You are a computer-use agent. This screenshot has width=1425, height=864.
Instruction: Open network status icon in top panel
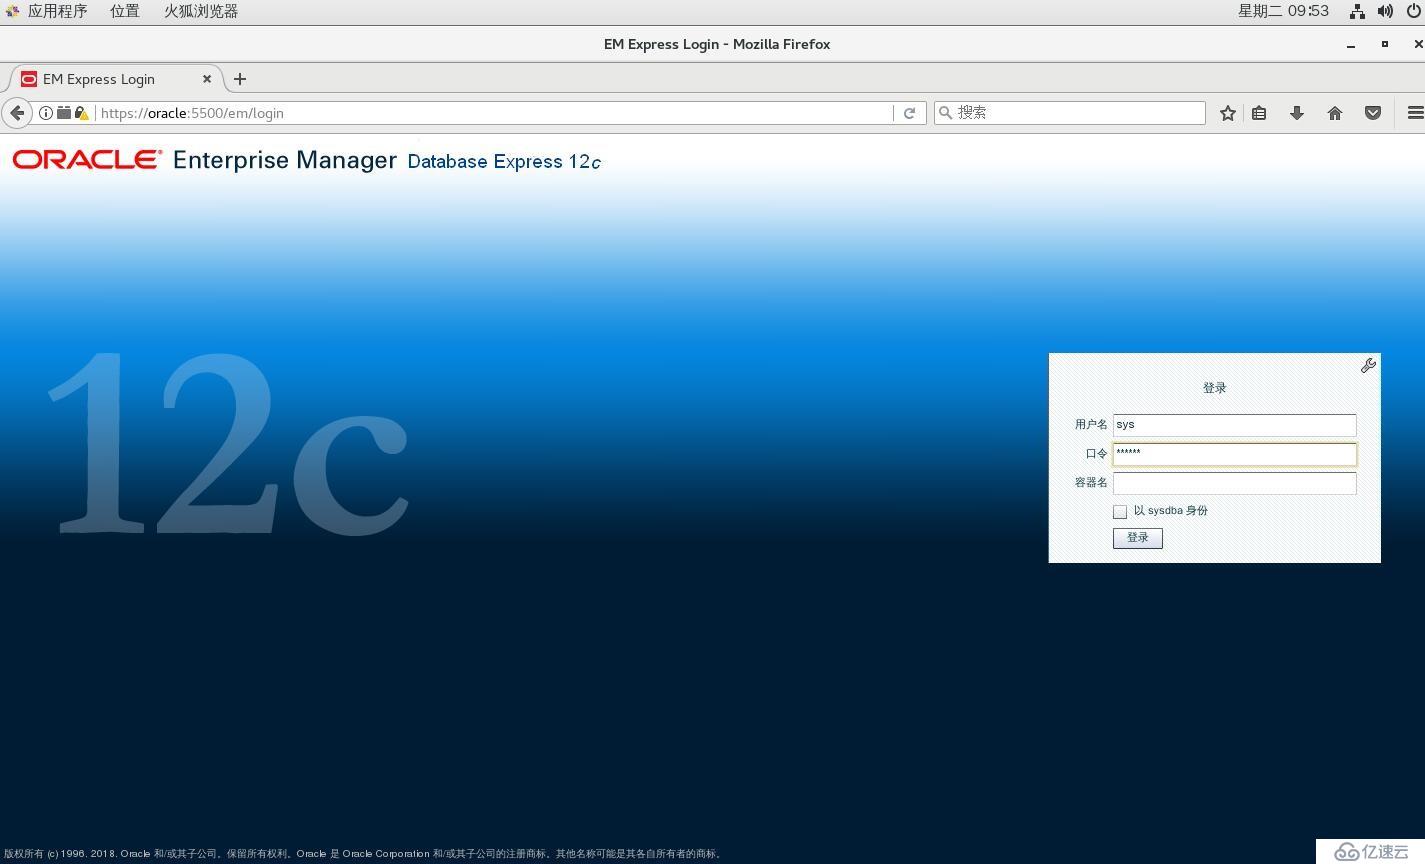click(1357, 11)
